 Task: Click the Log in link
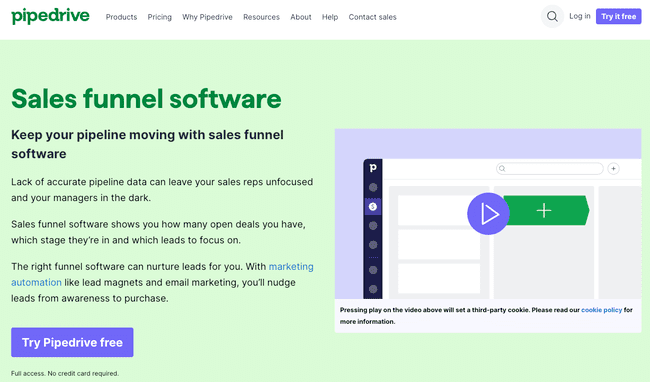coord(580,16)
